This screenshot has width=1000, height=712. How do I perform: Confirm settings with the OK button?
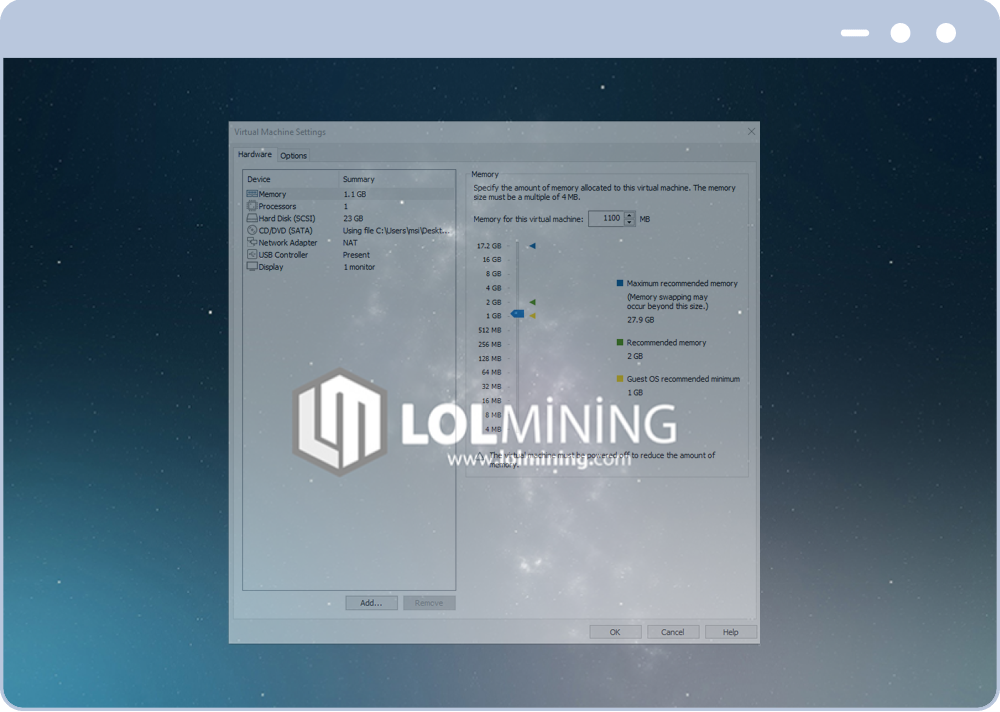(x=615, y=632)
